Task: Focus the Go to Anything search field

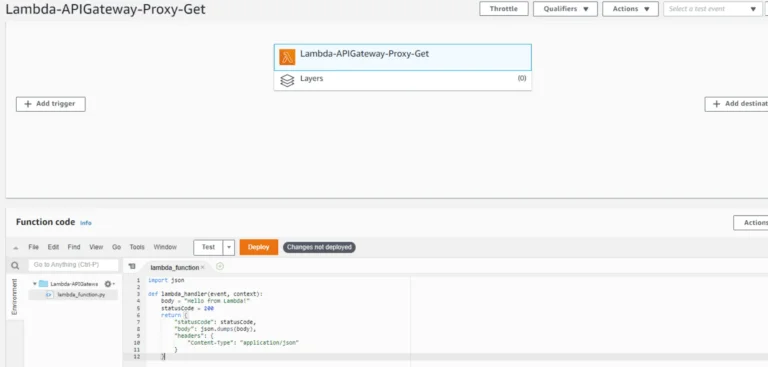Action: (73, 265)
